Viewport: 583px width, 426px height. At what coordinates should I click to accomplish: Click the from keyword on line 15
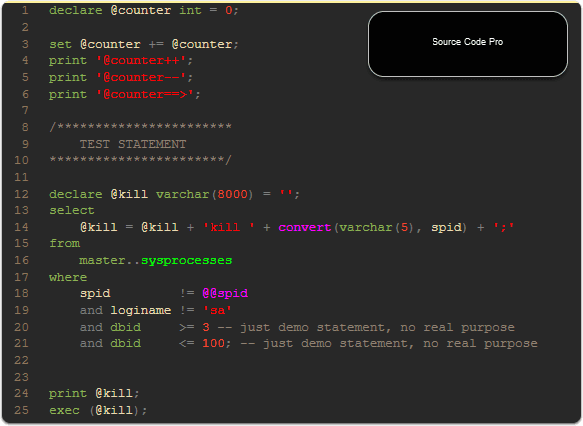pyautogui.click(x=64, y=243)
